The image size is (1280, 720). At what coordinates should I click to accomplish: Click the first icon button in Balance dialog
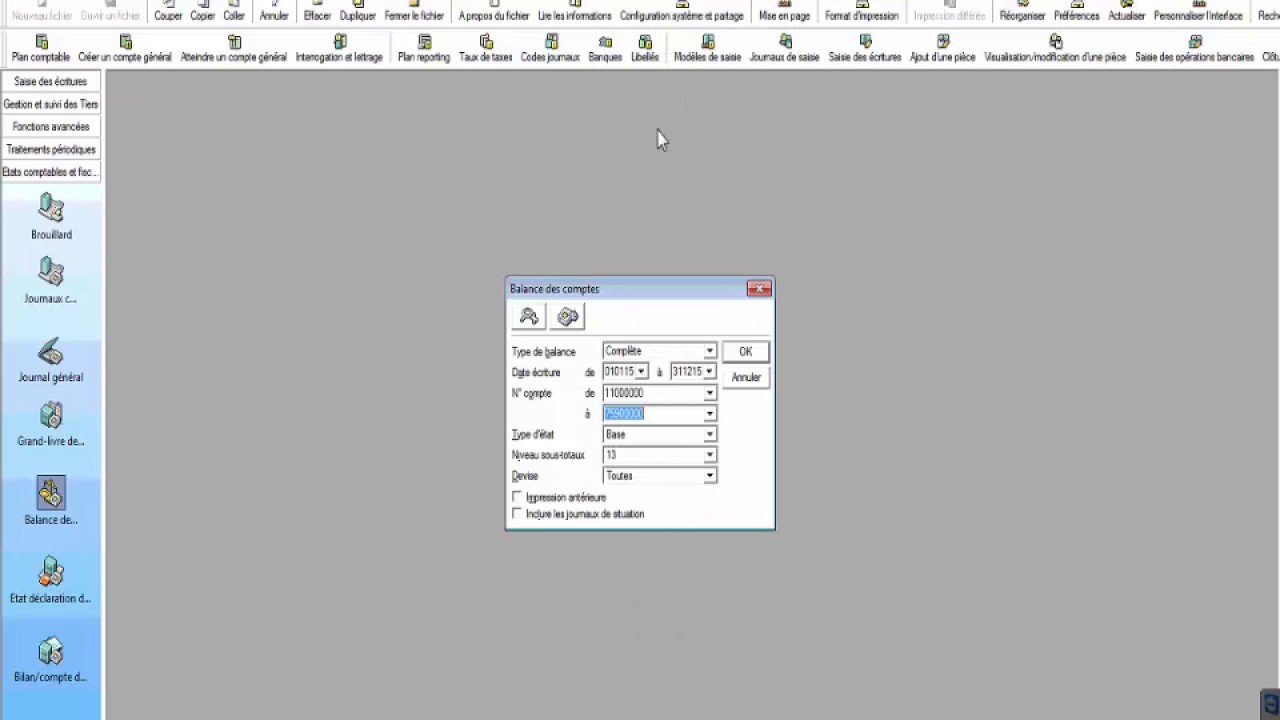(529, 317)
